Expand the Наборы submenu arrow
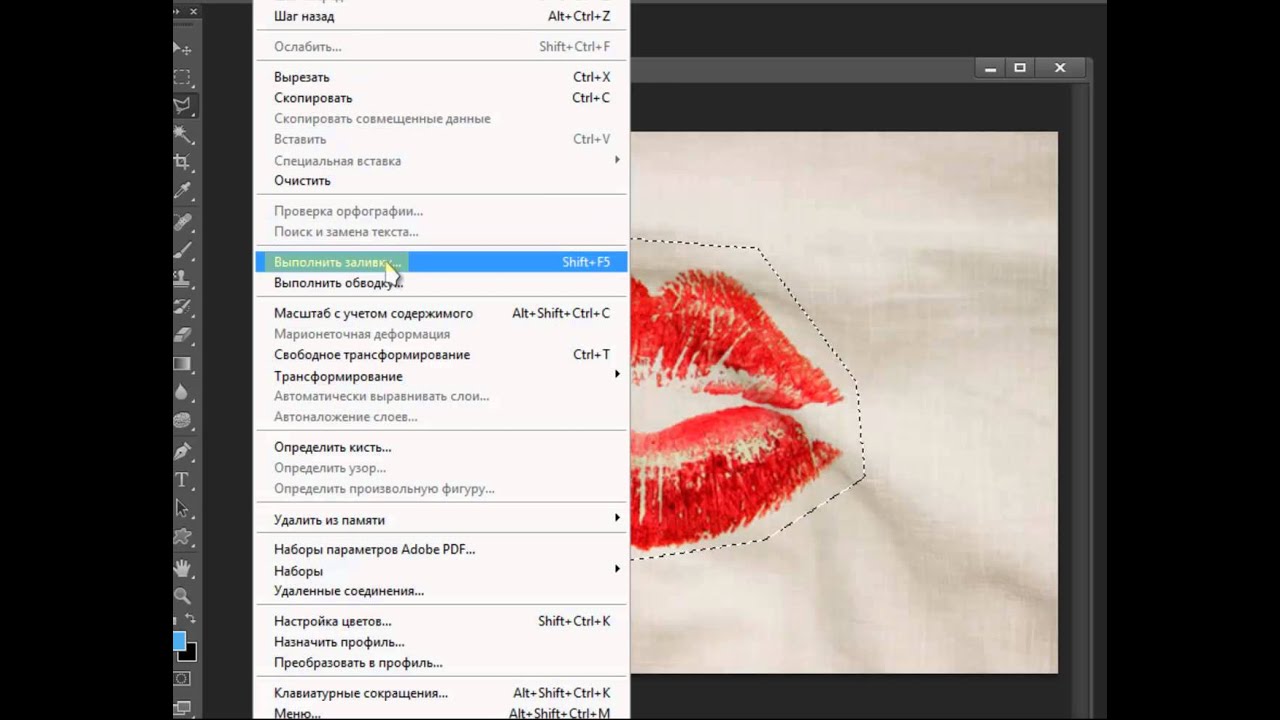The height and width of the screenshot is (720, 1280). (617, 570)
